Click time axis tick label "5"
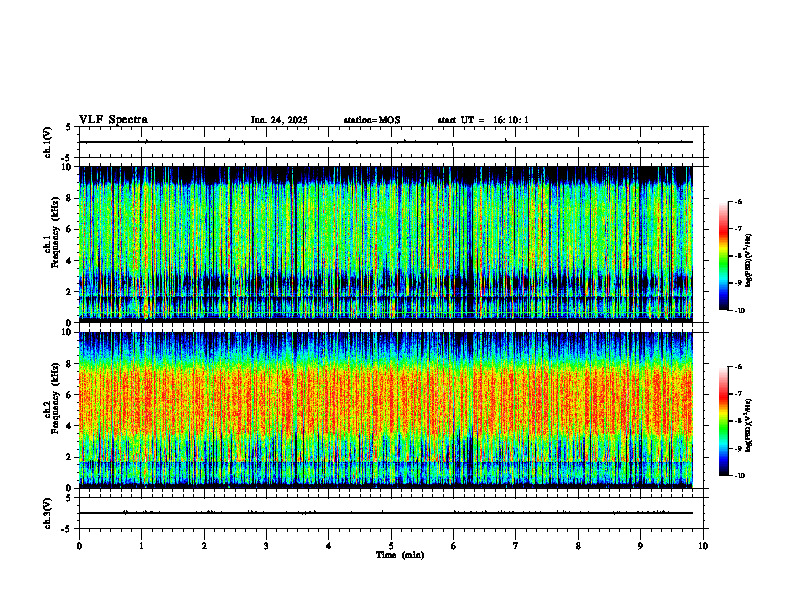This screenshot has width=792, height=612. [391, 546]
